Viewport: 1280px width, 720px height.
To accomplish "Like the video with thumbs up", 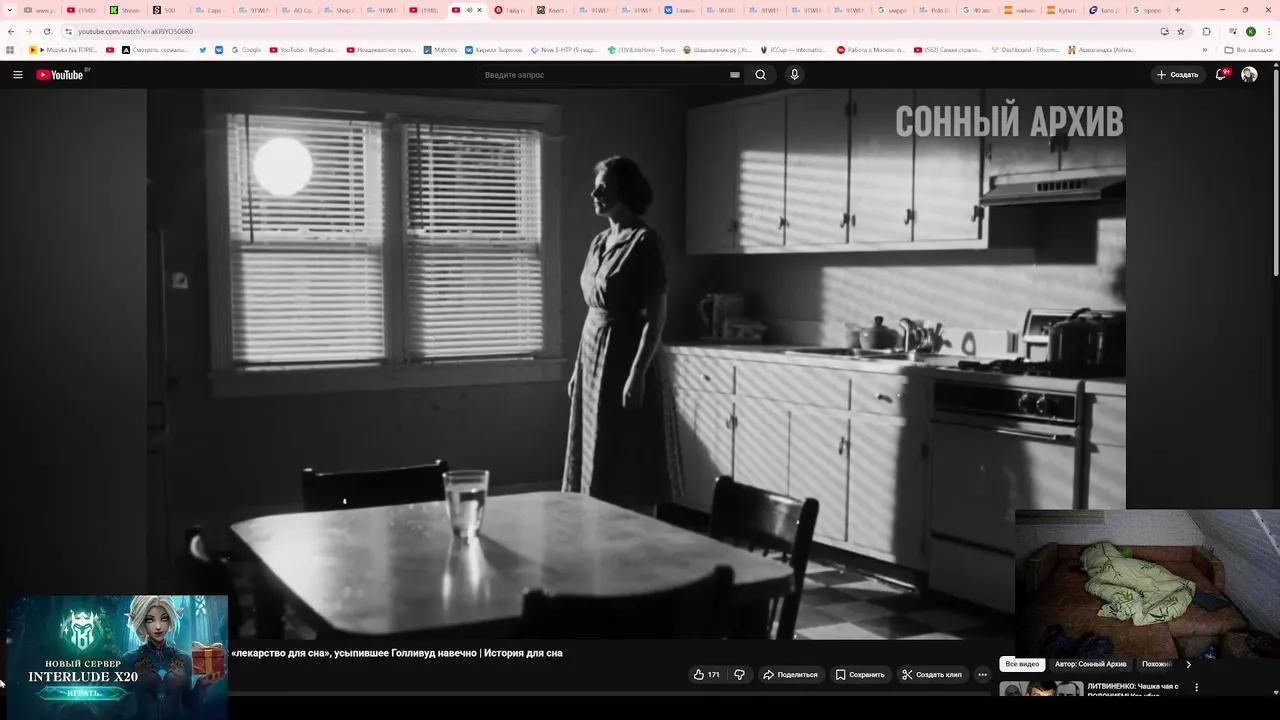I will (x=707, y=675).
